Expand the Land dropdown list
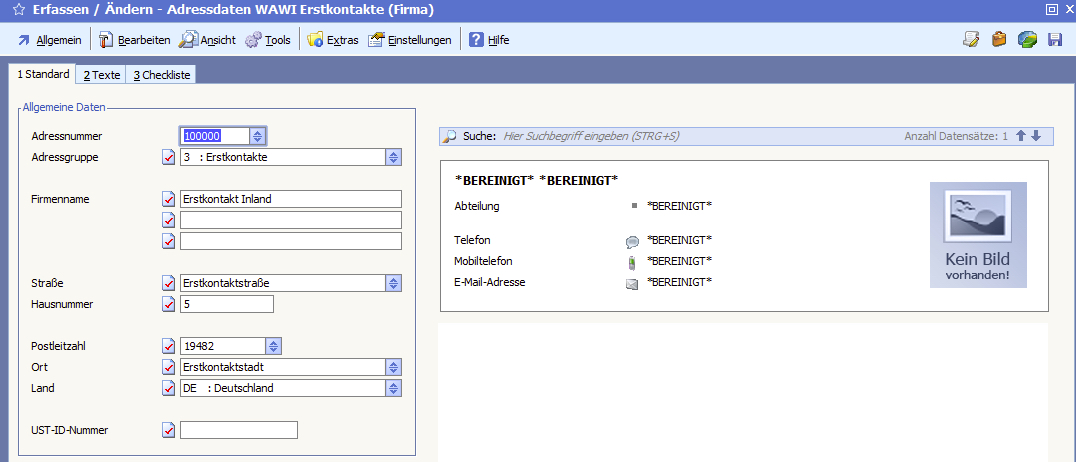1076x462 pixels. [393, 388]
